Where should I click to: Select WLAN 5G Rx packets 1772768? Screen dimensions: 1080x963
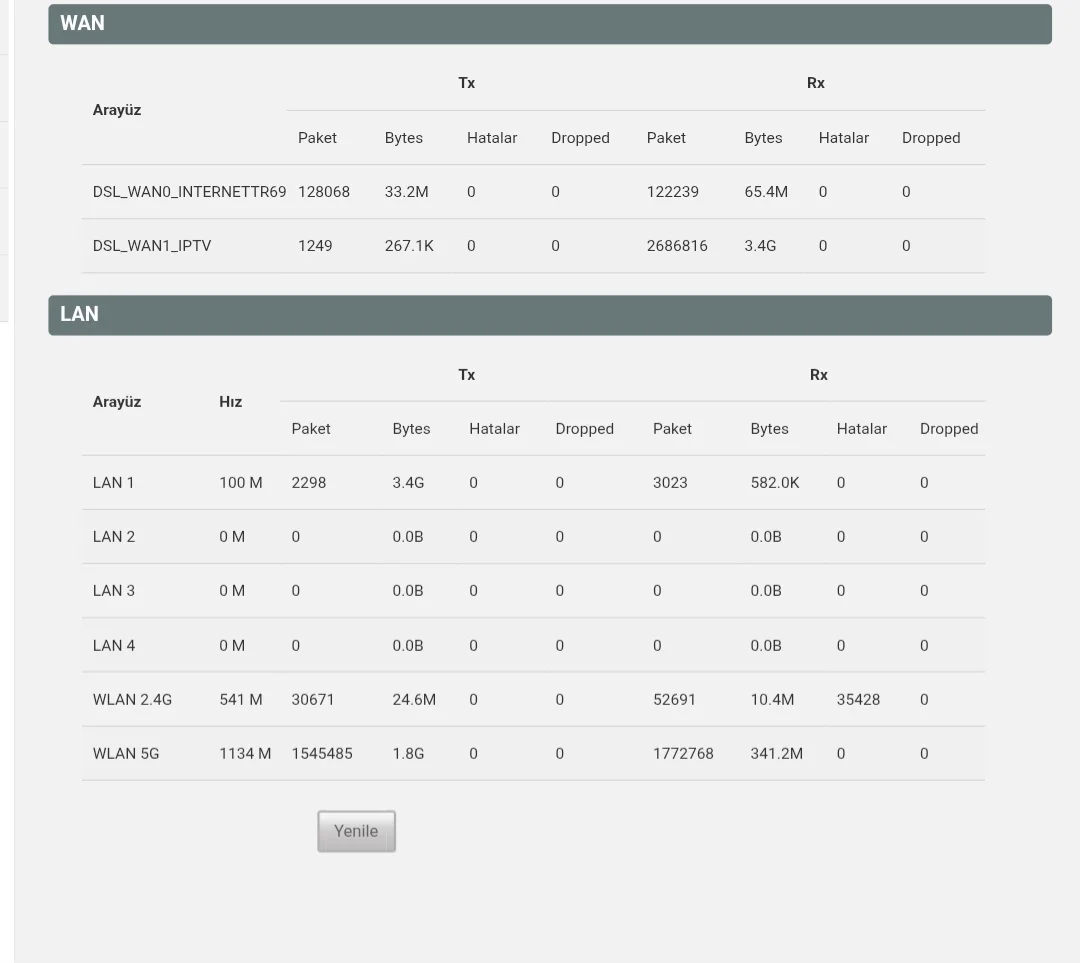pyautogui.click(x=683, y=754)
